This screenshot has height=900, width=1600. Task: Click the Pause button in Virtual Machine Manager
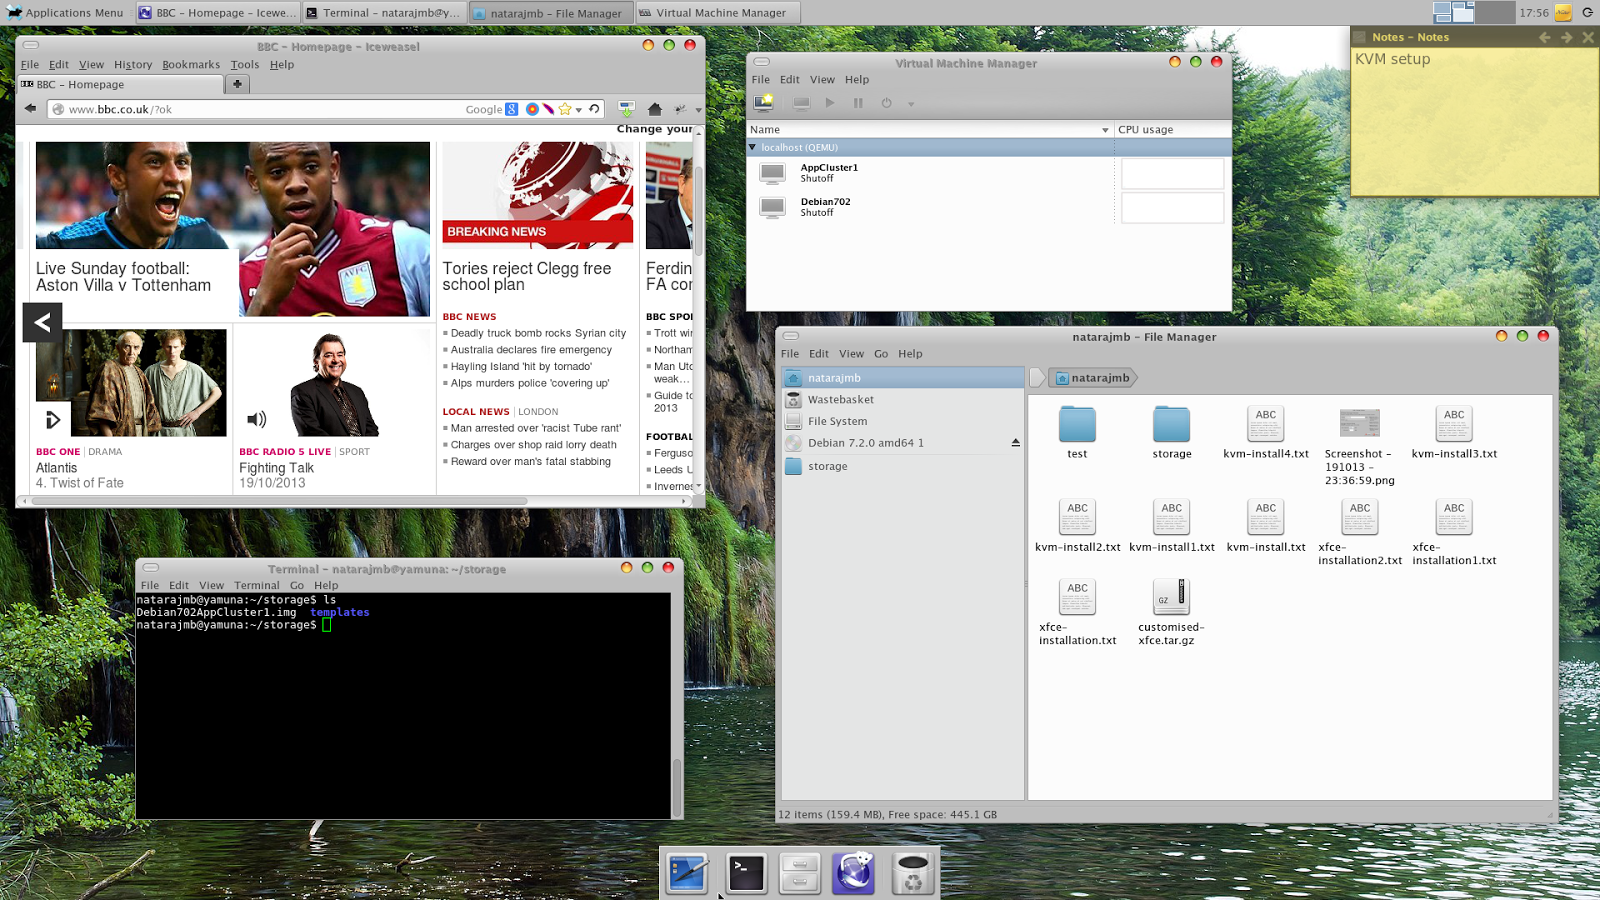[858, 103]
